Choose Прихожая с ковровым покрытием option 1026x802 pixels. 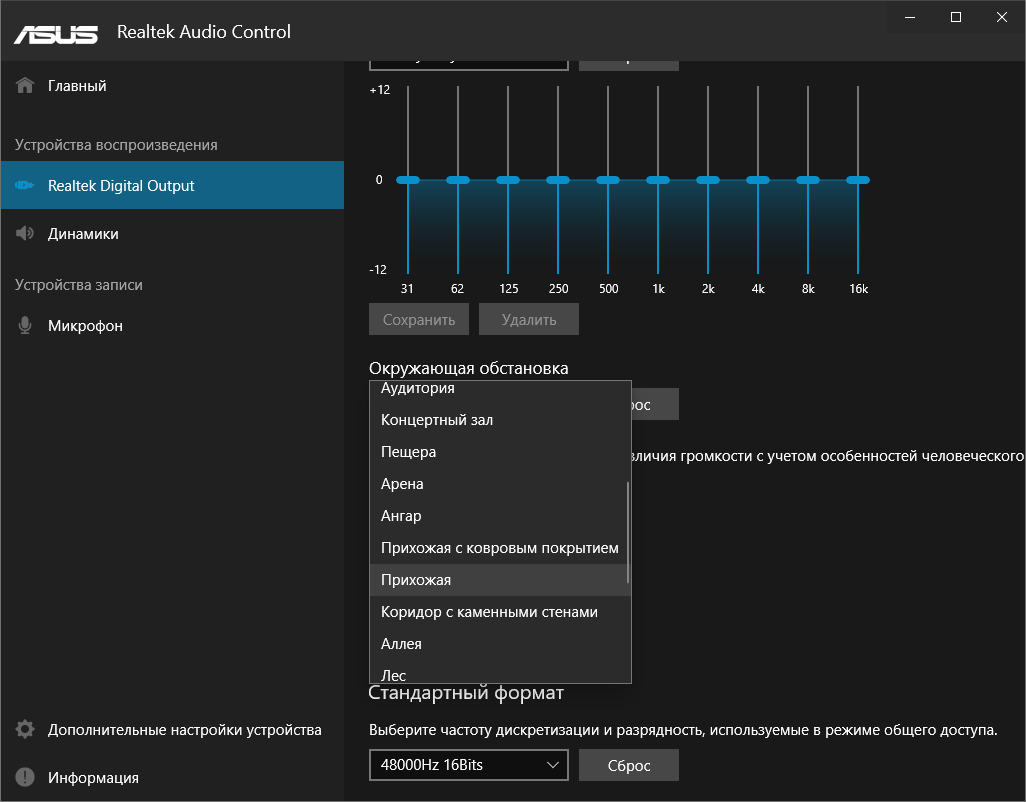[x=501, y=548]
